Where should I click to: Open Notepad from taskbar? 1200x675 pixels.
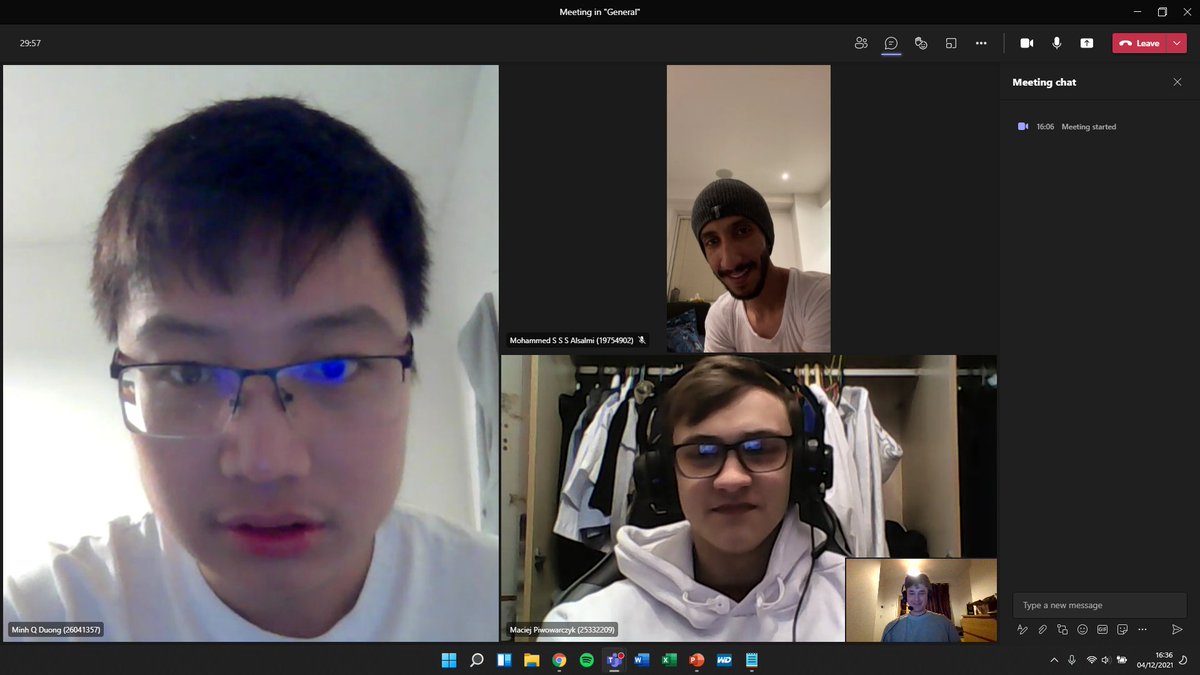[752, 660]
